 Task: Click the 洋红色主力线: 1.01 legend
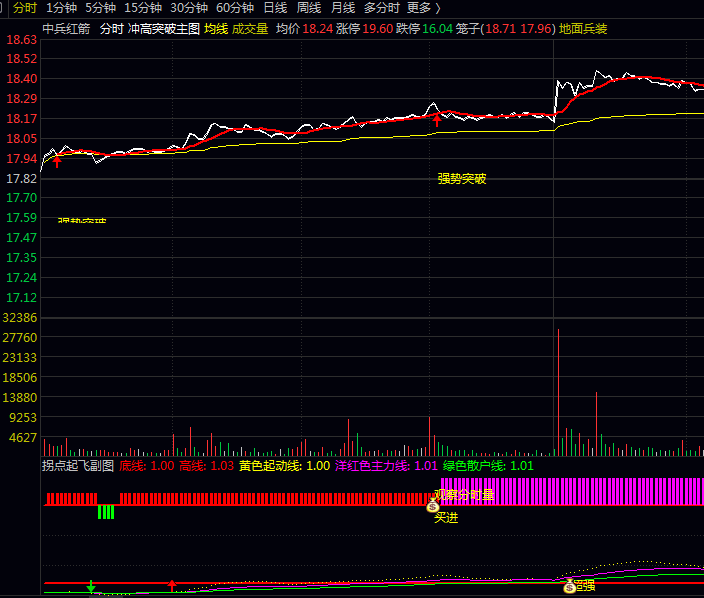[x=387, y=466]
